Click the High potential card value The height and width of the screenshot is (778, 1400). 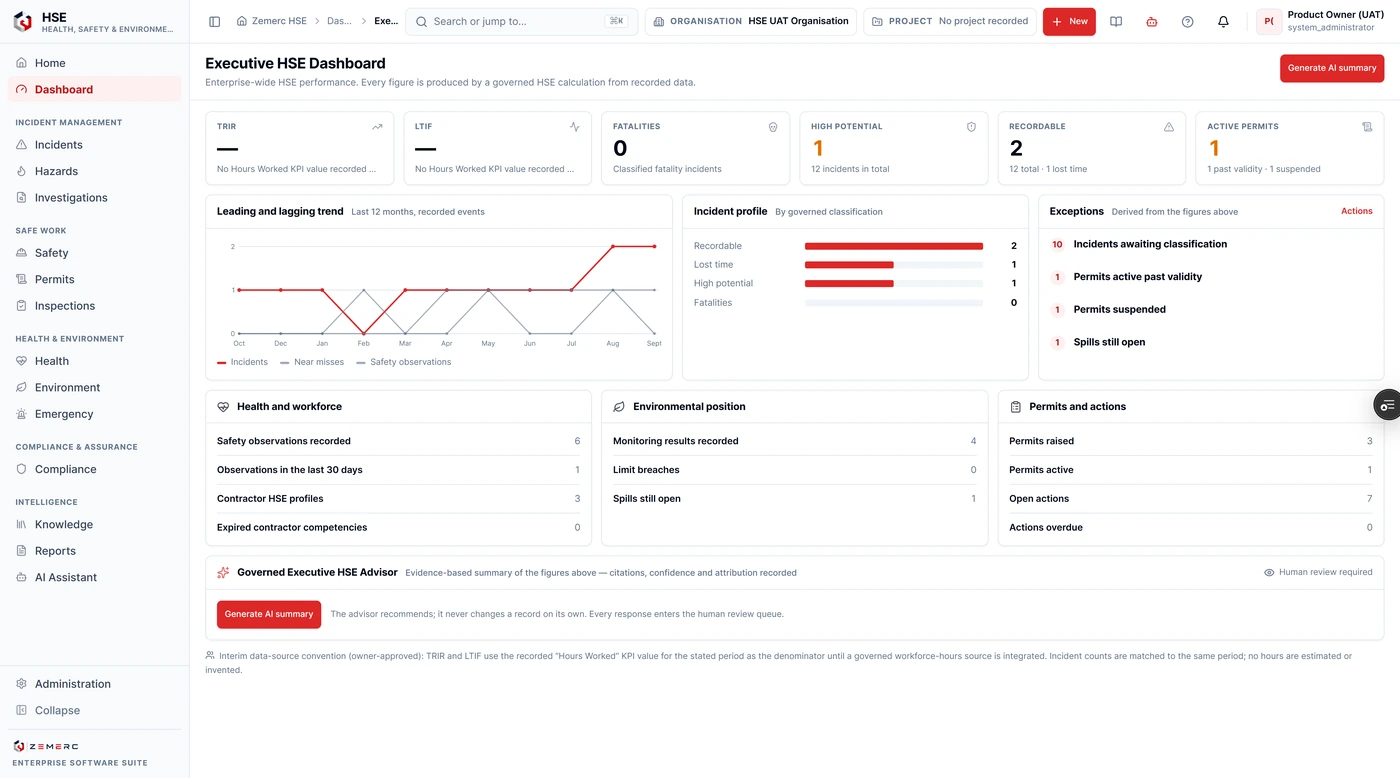818,148
